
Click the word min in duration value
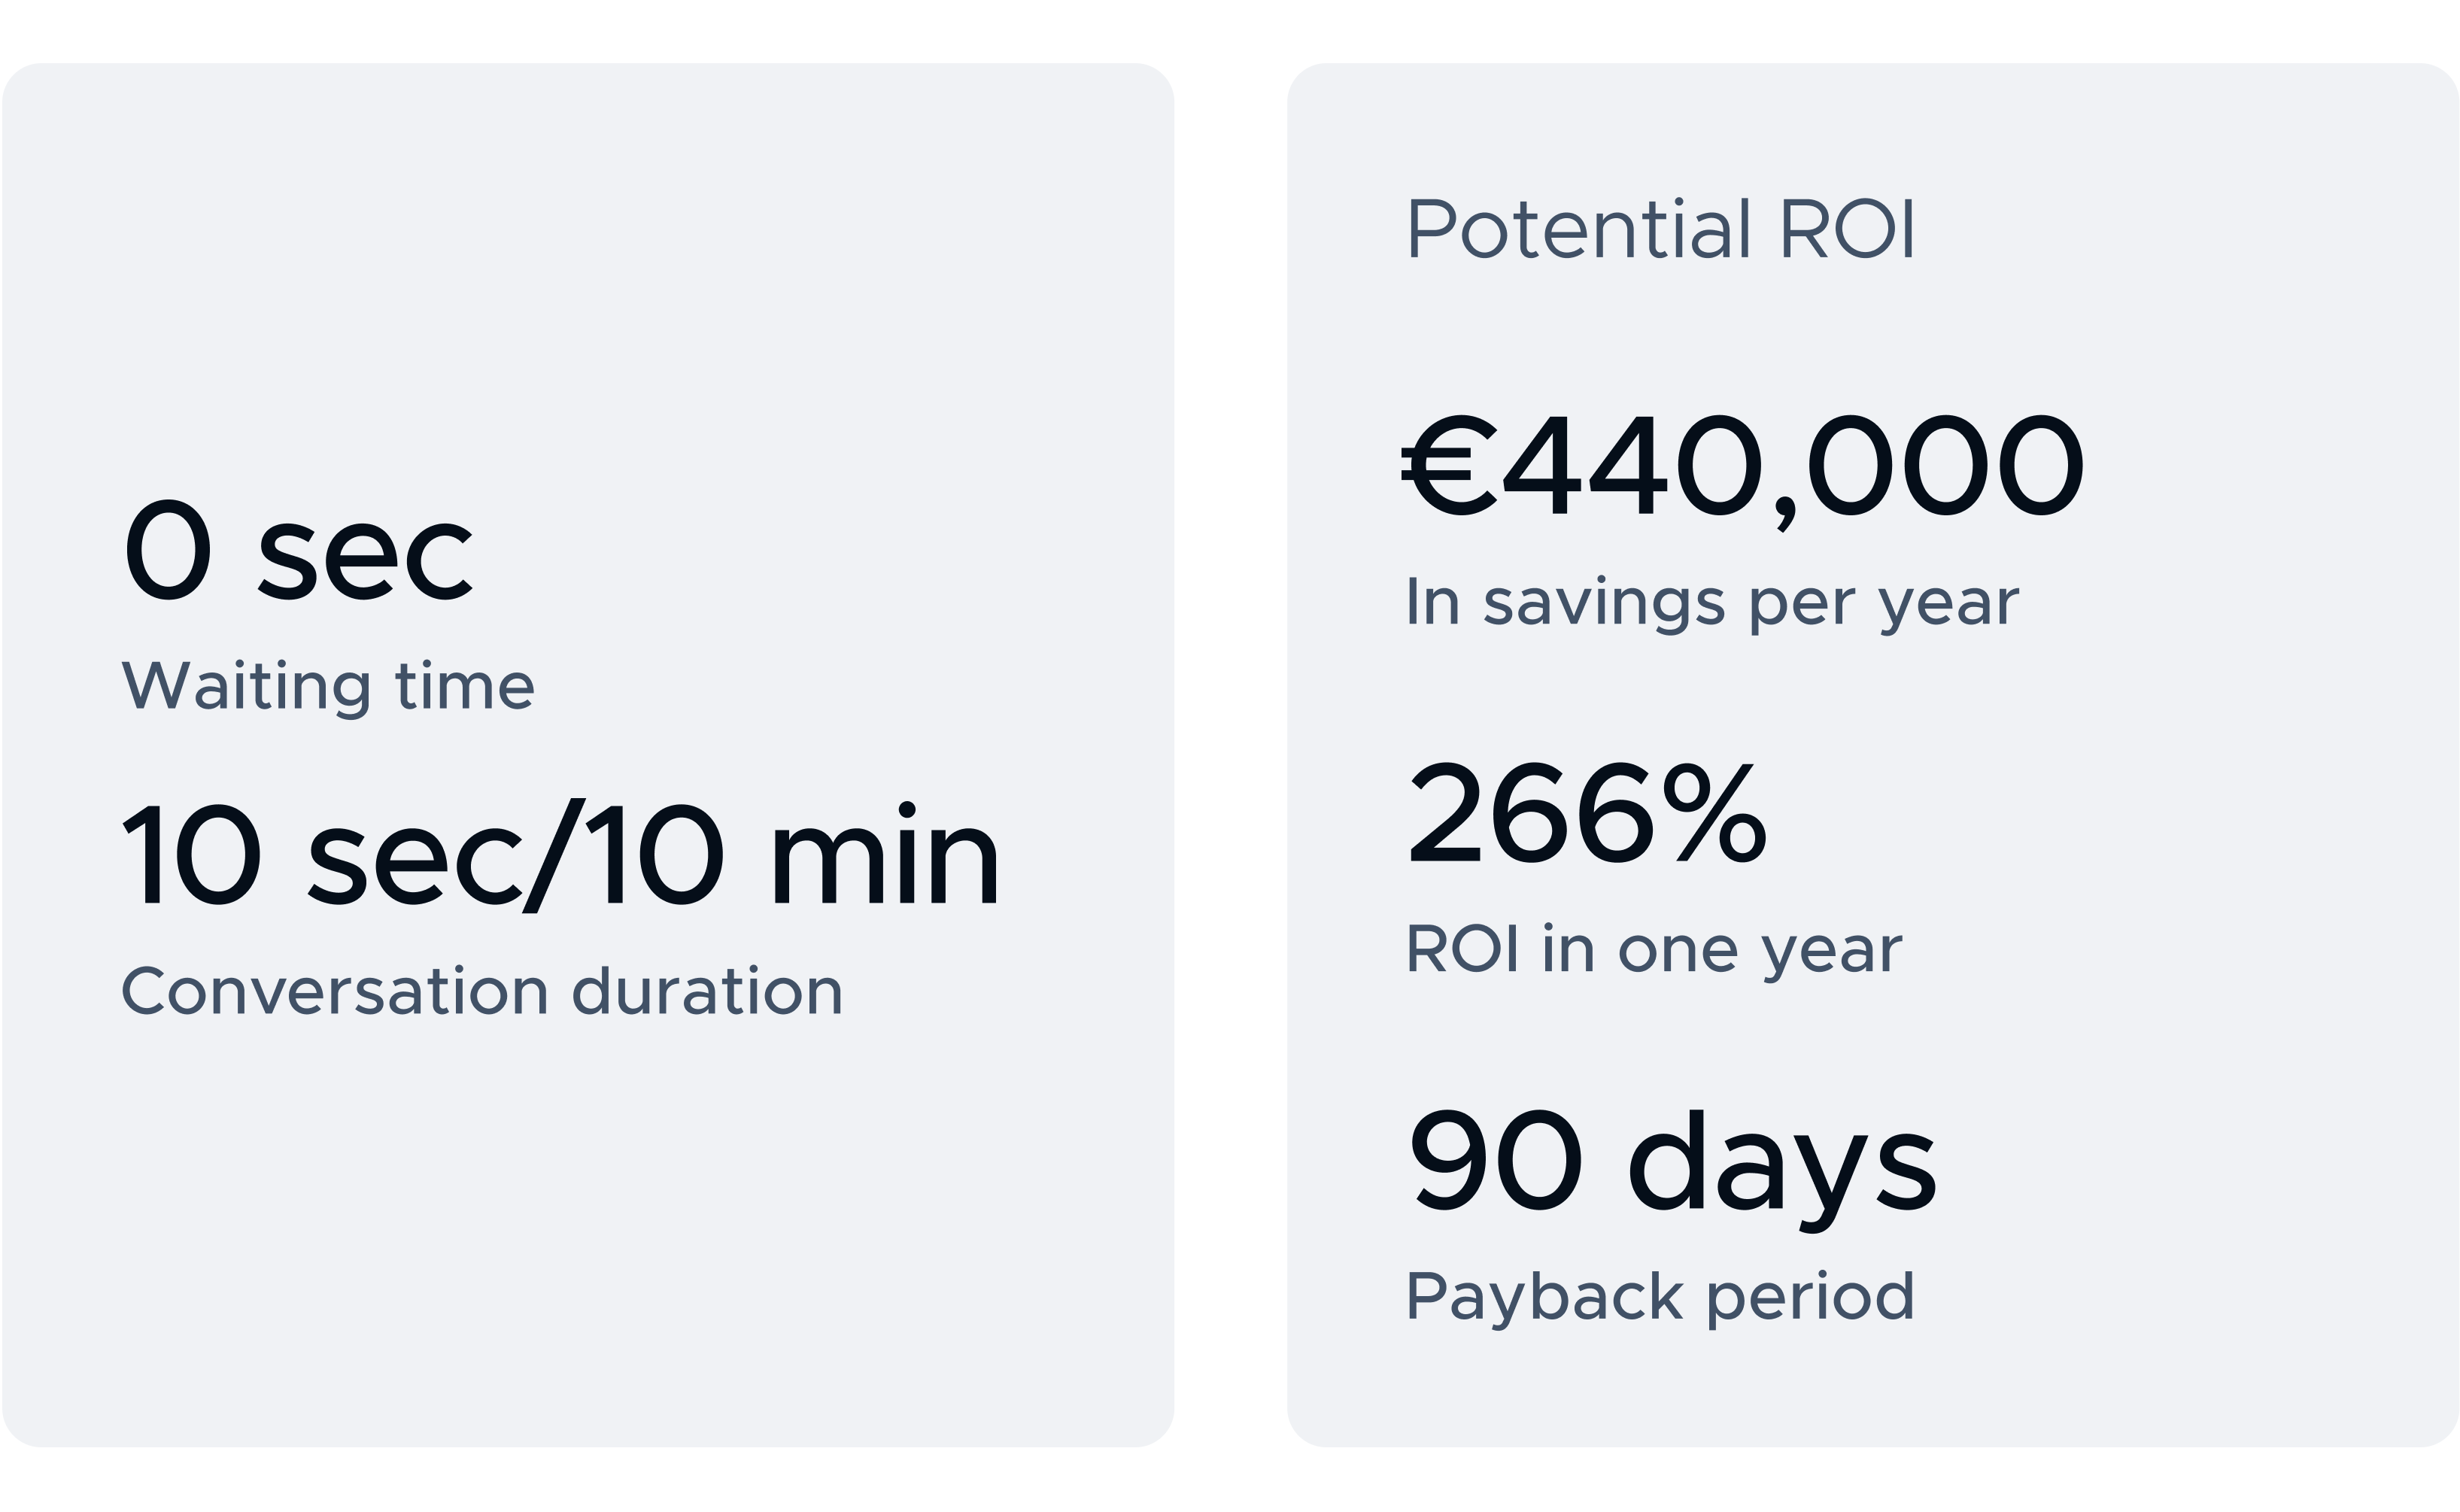885,855
